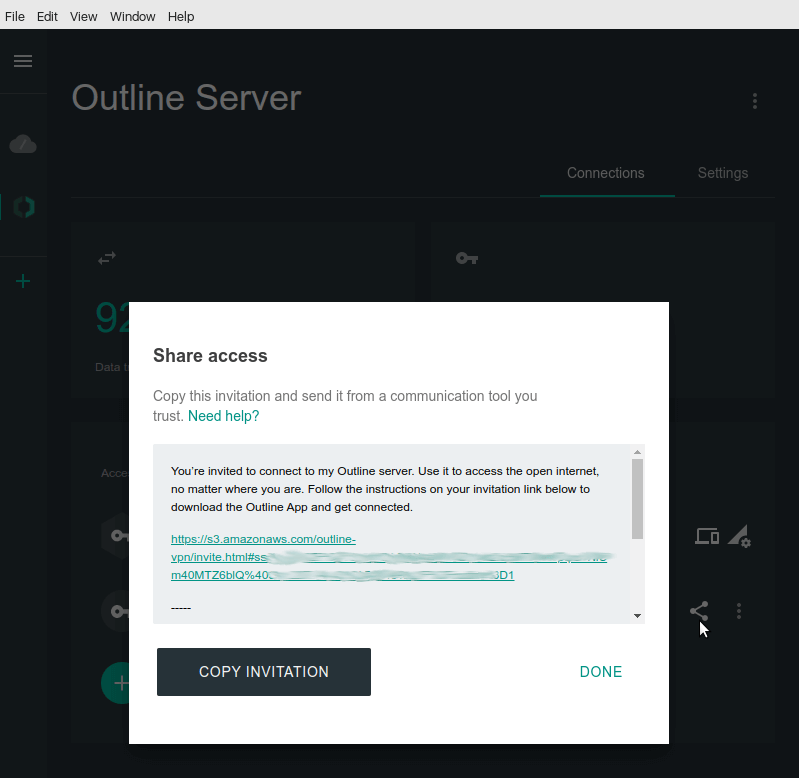This screenshot has width=799, height=778.
Task: Switch to the Connections tab
Action: pos(605,173)
